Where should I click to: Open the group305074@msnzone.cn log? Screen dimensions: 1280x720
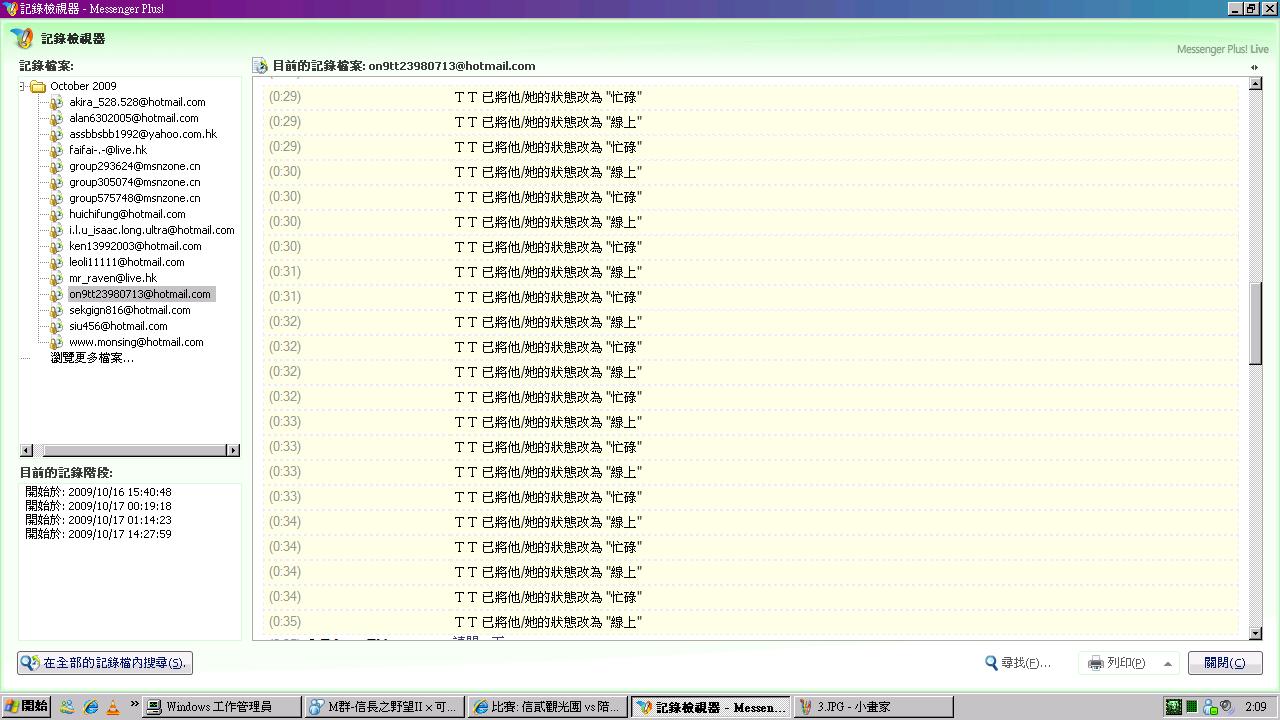(135, 182)
